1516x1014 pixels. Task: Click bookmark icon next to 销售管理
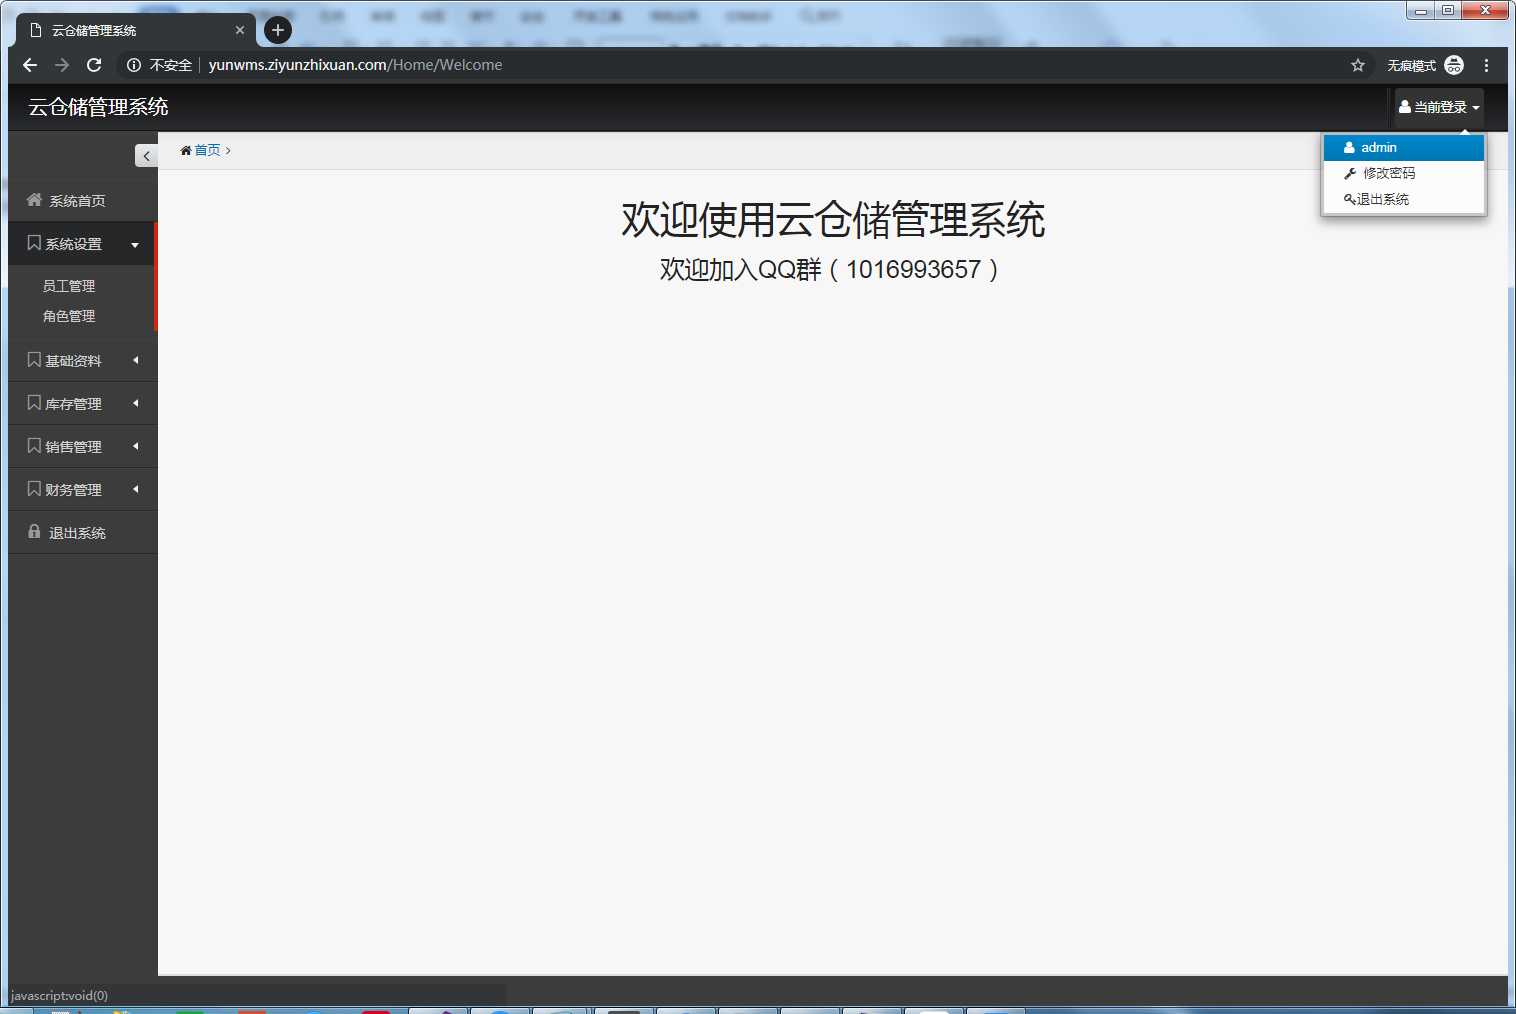34,445
